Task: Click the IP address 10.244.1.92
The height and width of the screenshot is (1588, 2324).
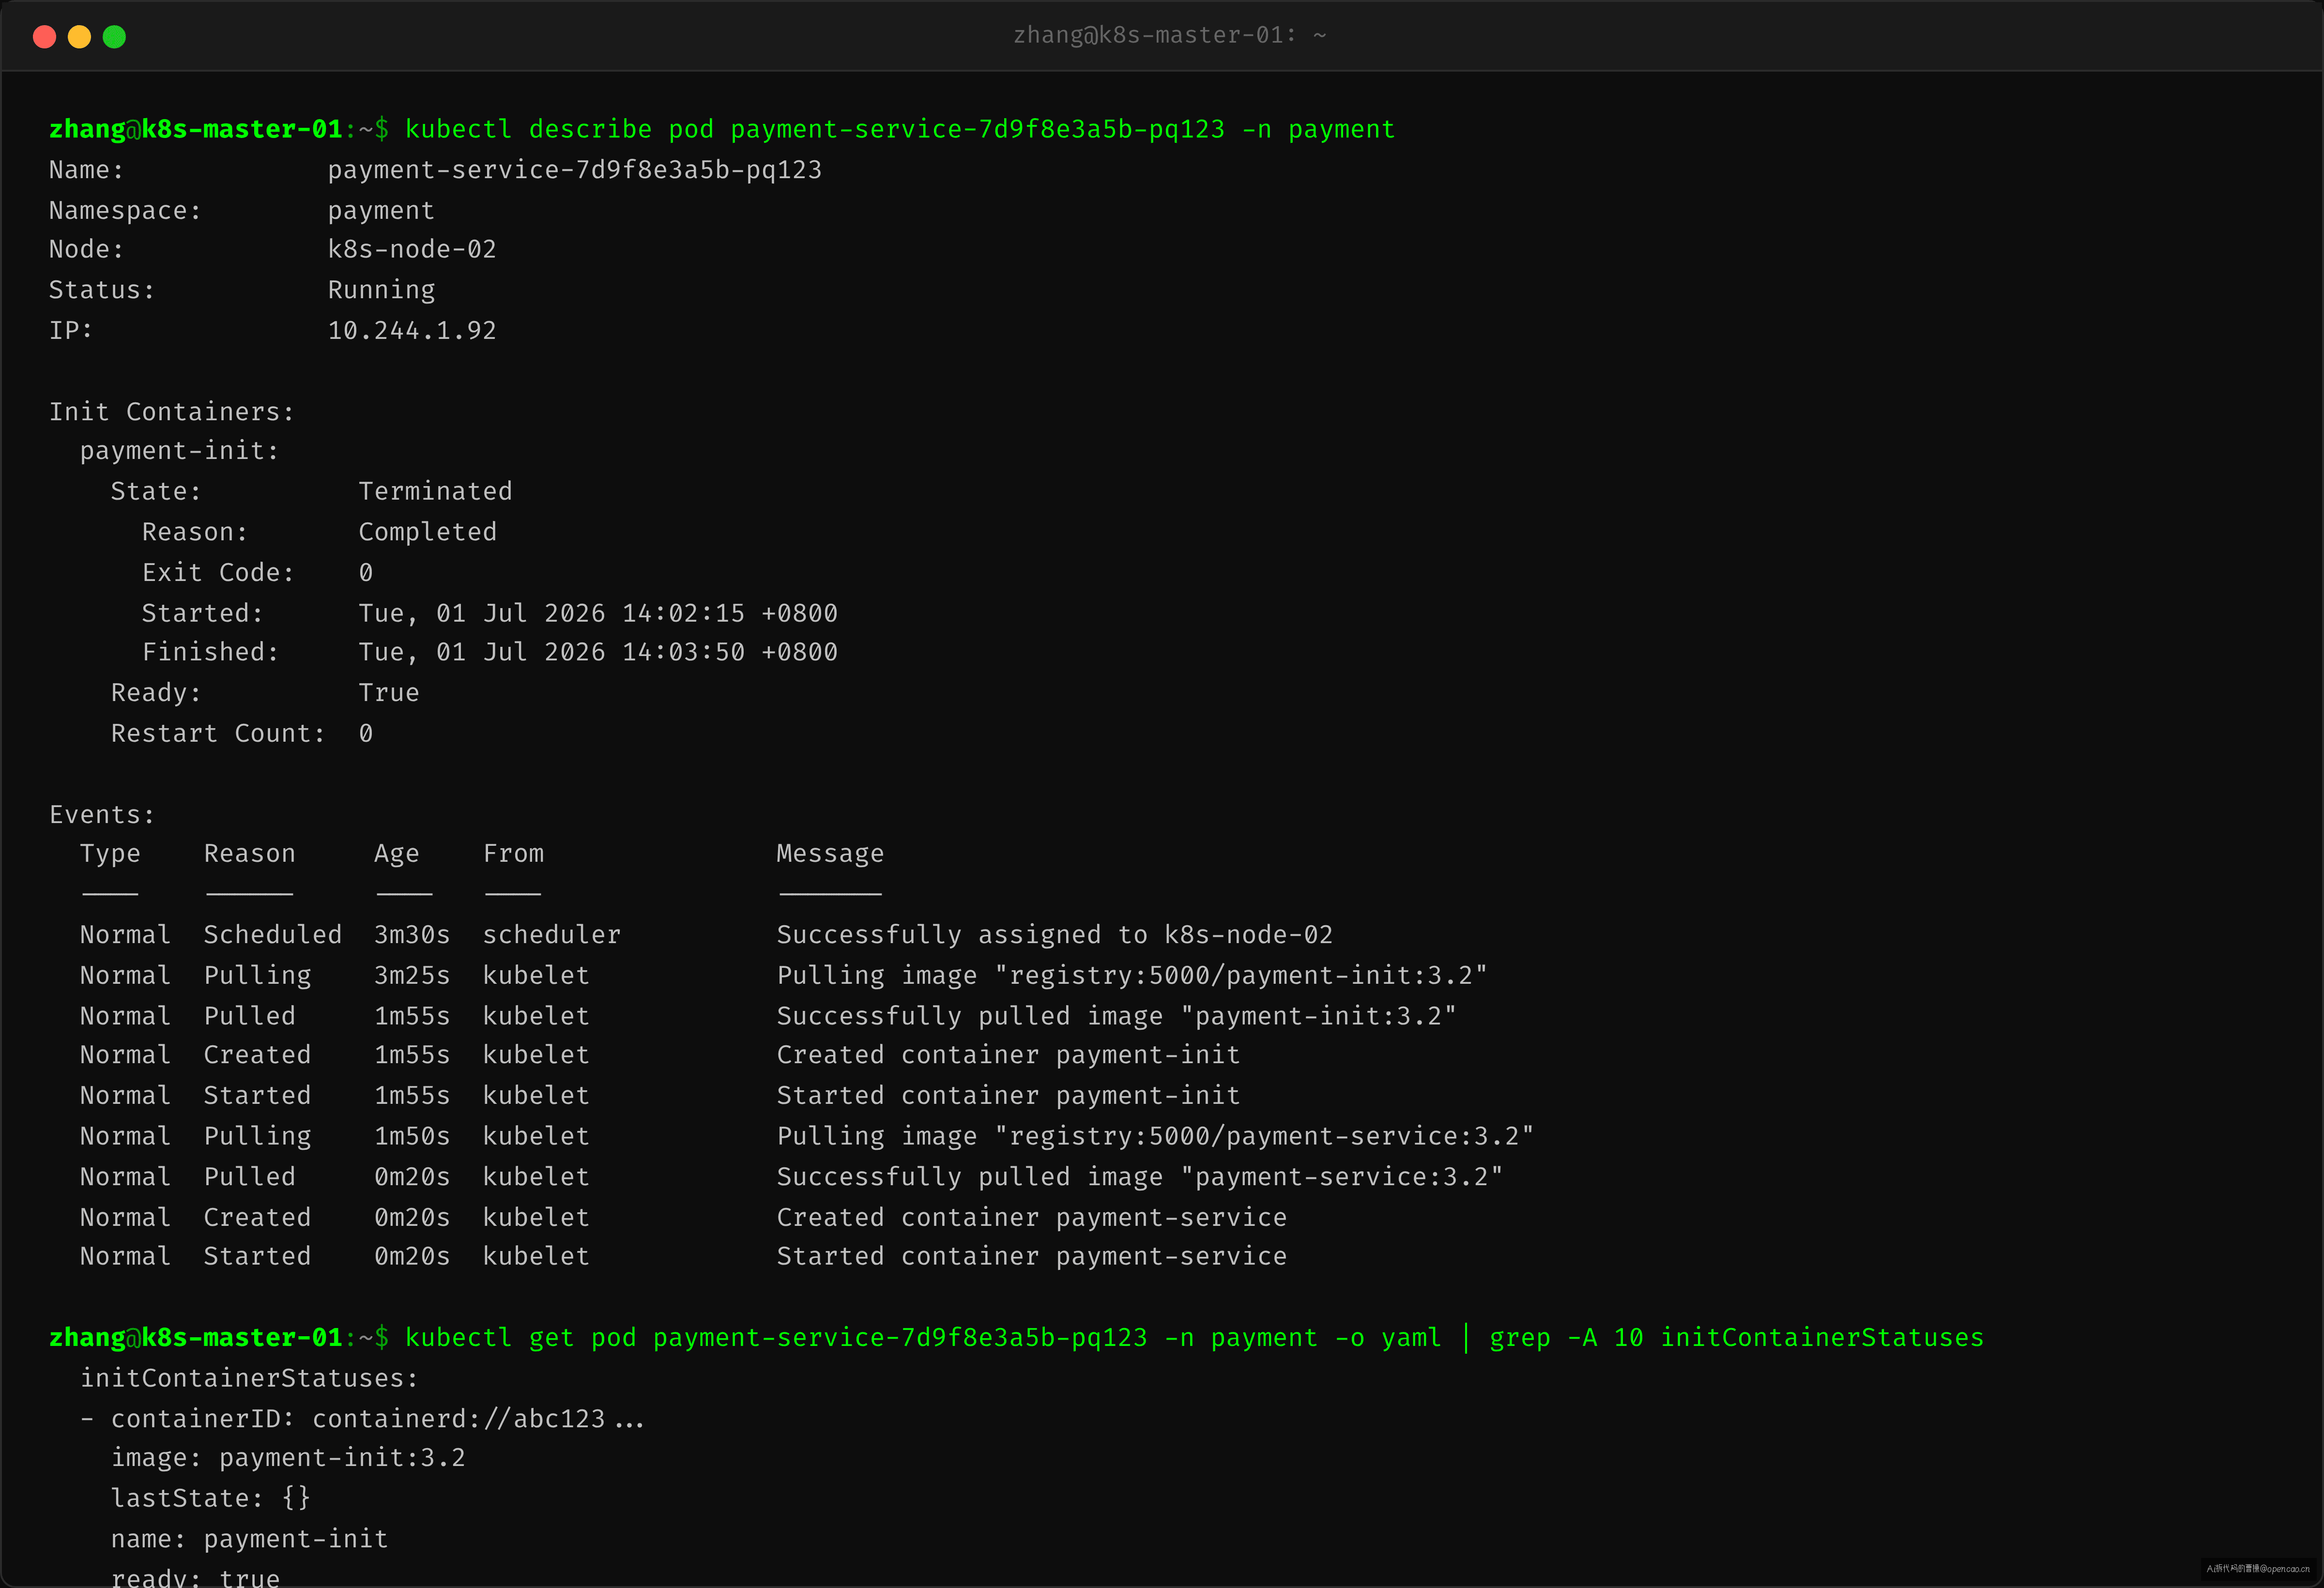Action: click(412, 330)
